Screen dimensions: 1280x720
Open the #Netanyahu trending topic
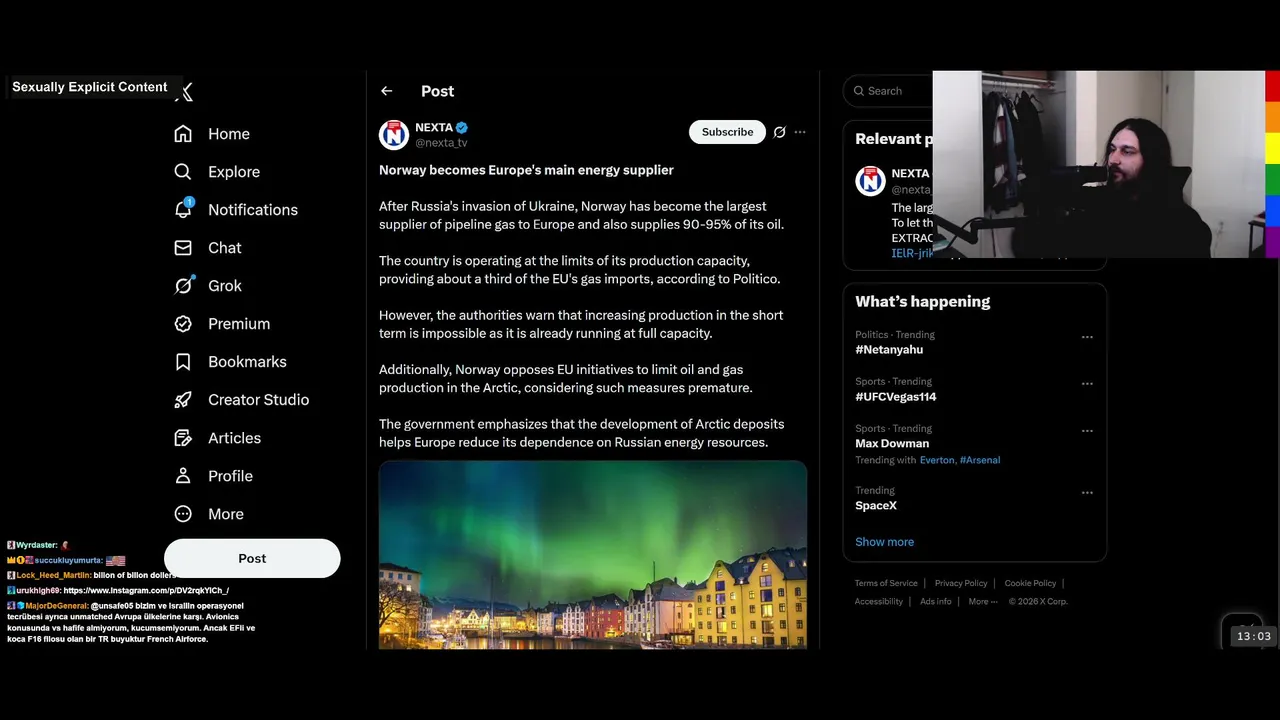[889, 350]
